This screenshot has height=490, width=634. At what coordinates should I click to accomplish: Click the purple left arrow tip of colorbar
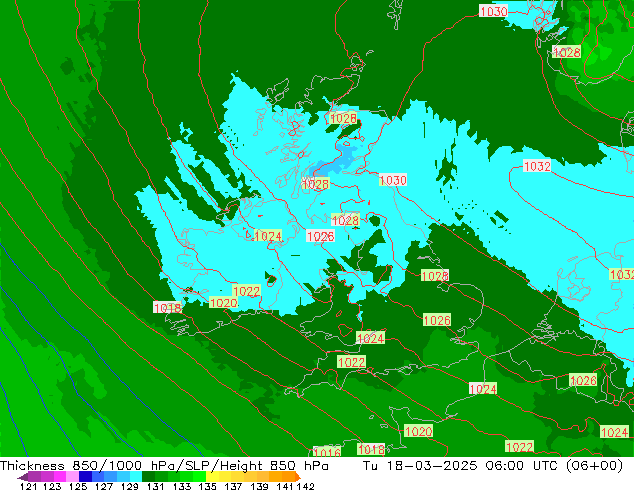(x=23, y=477)
